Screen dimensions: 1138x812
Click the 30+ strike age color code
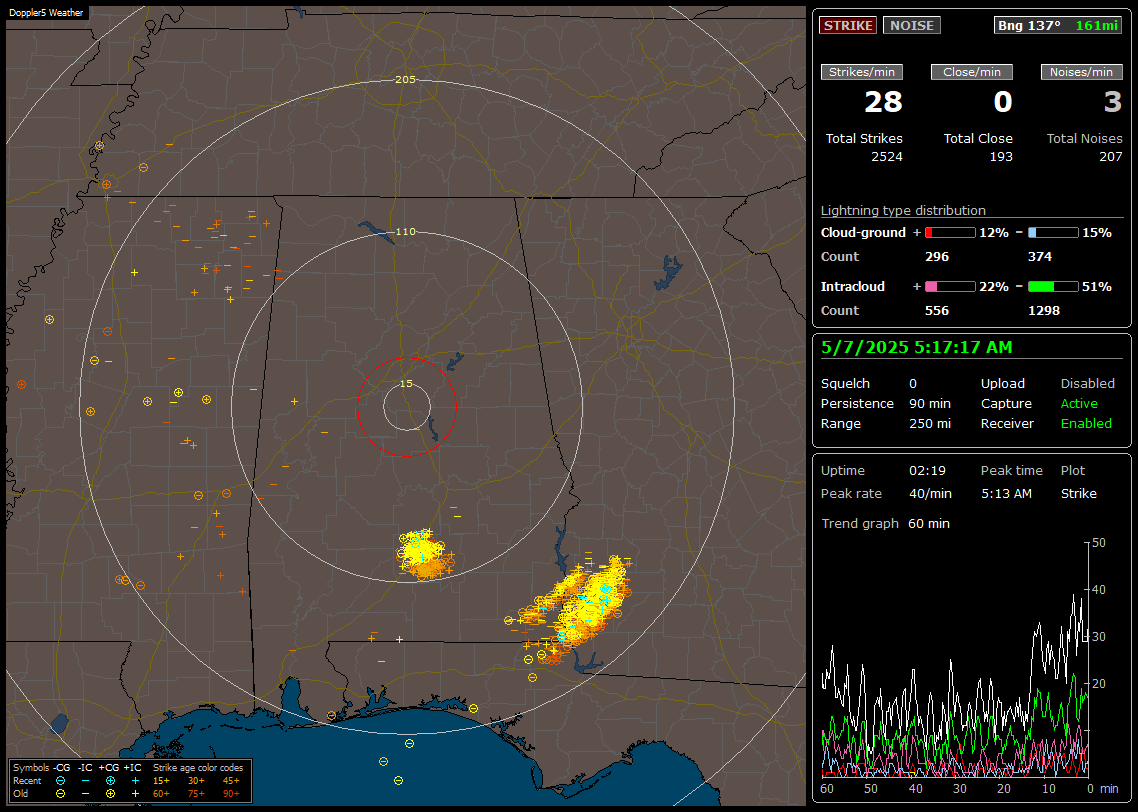[196, 781]
